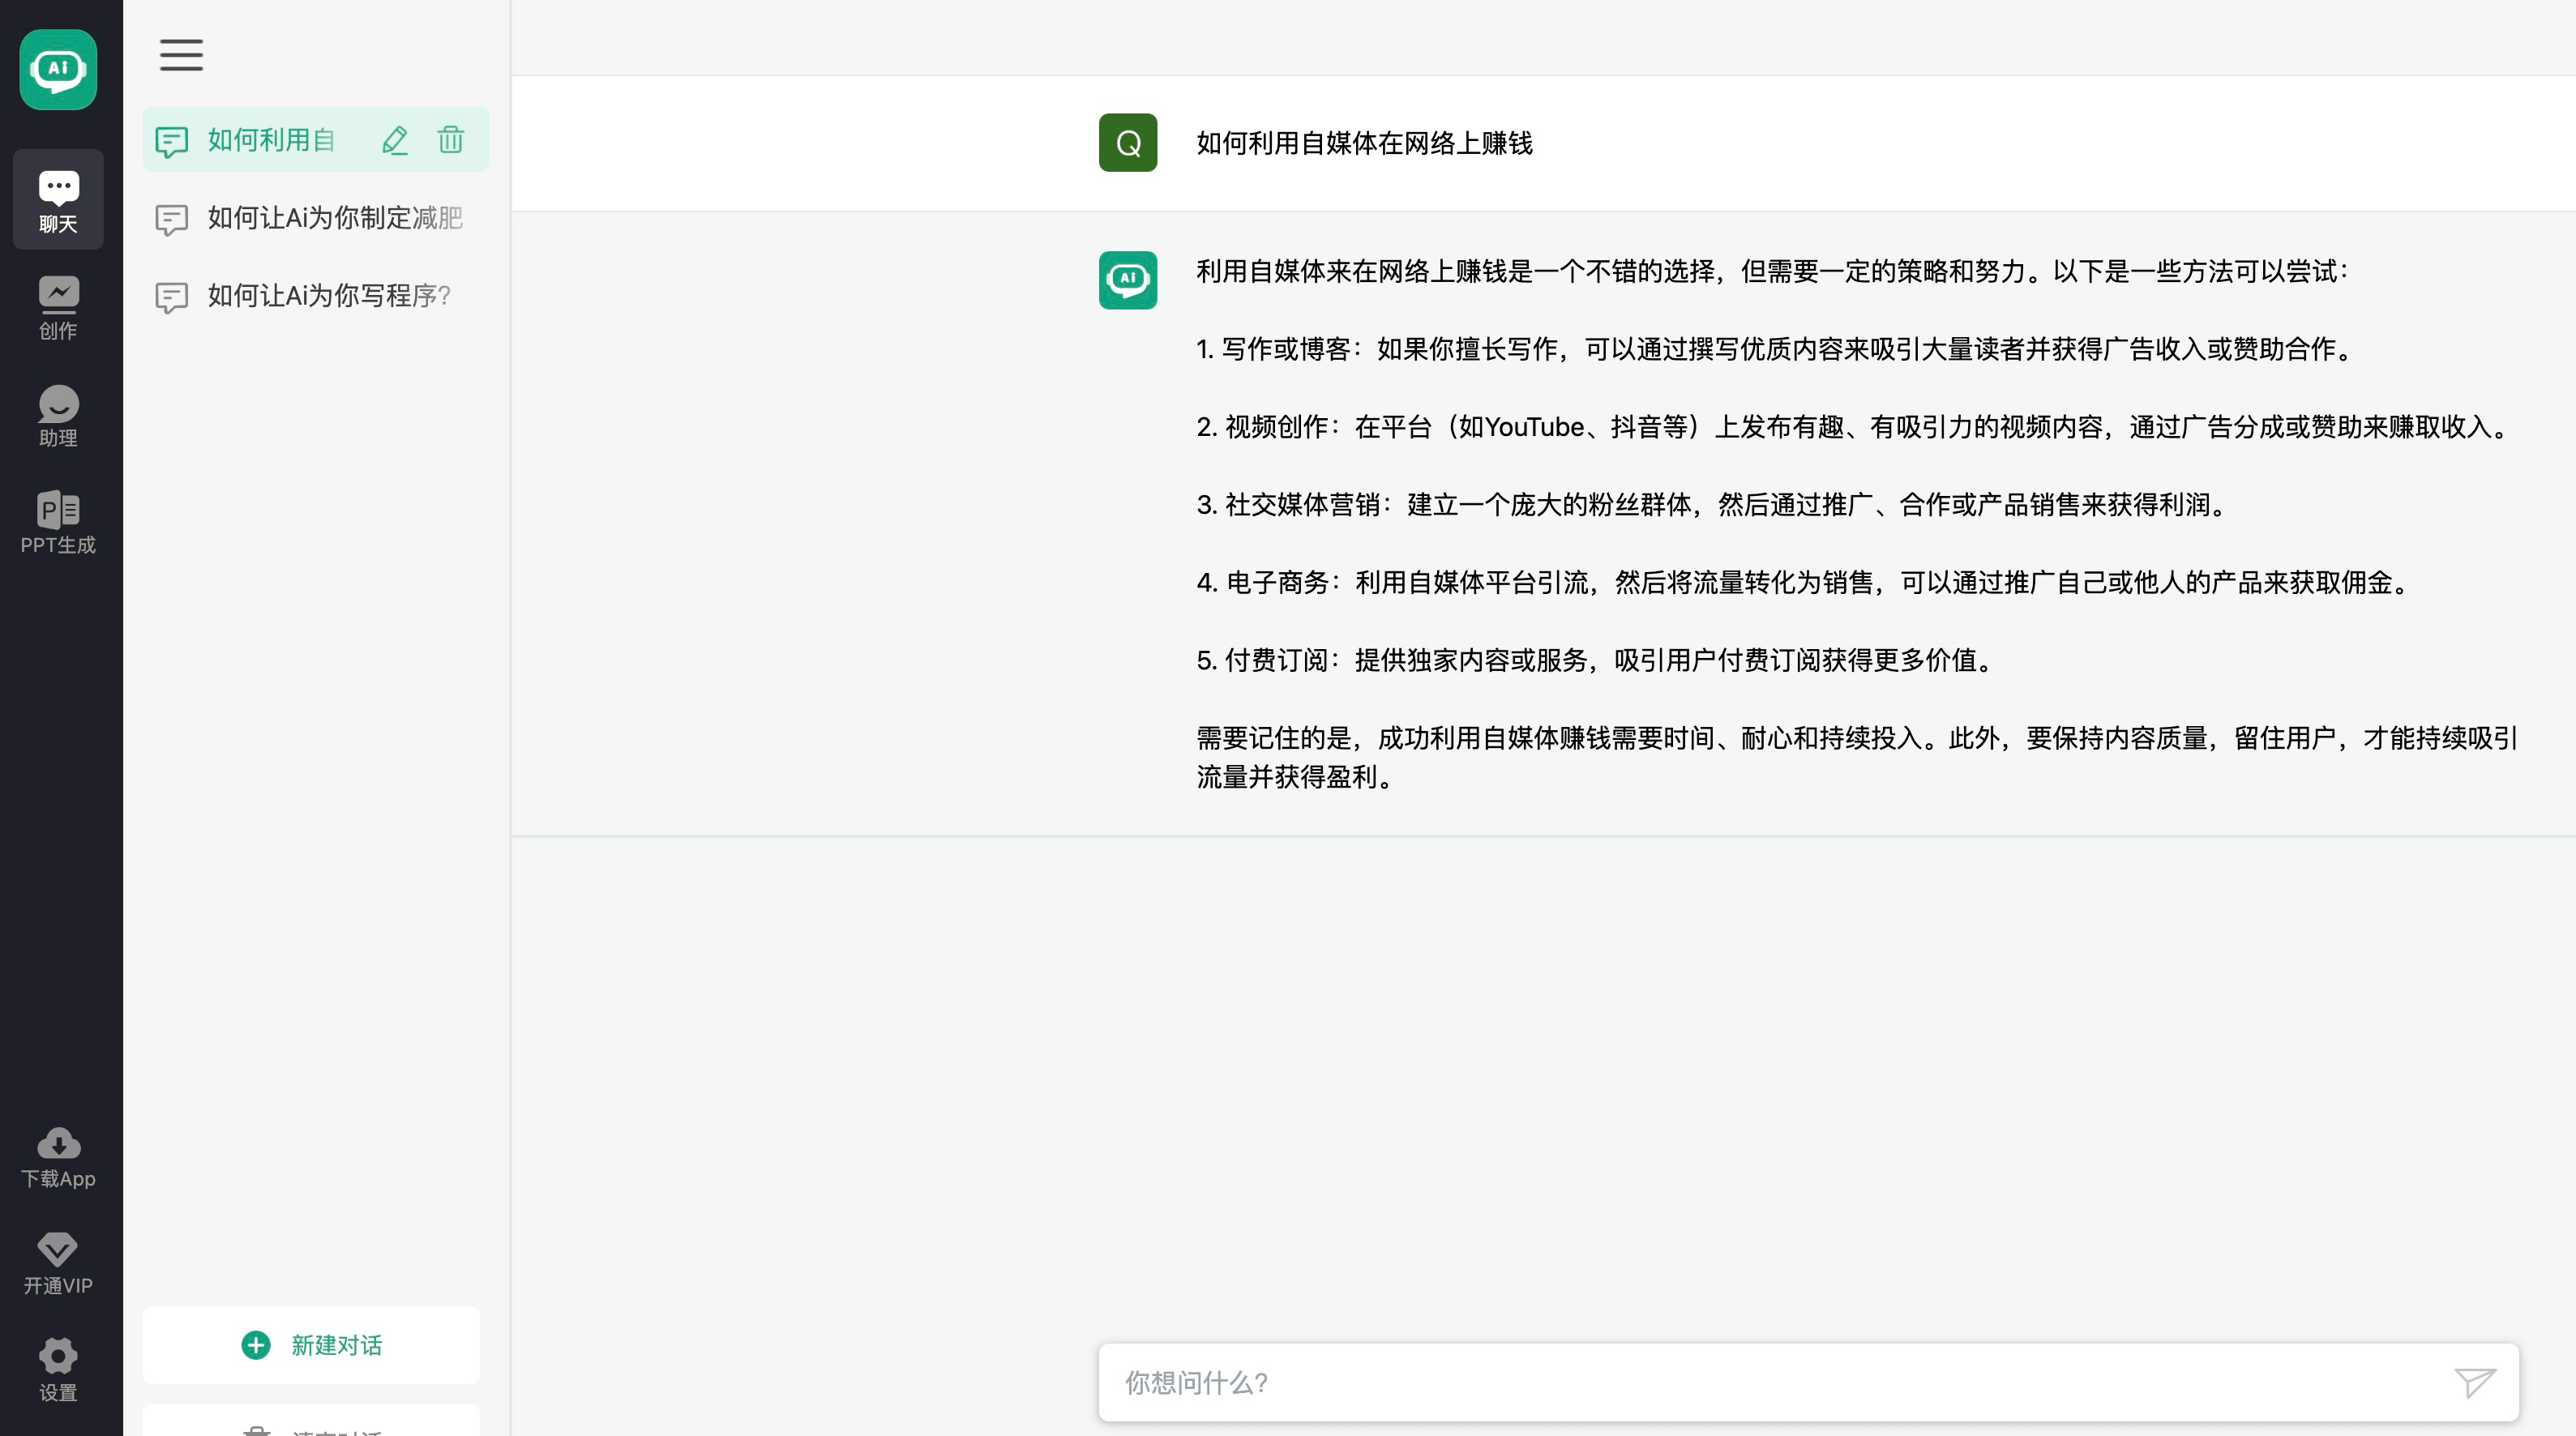Screen dimensions: 2576x1436
Task: Delete the selected conversation with trash icon
Action: coord(451,140)
